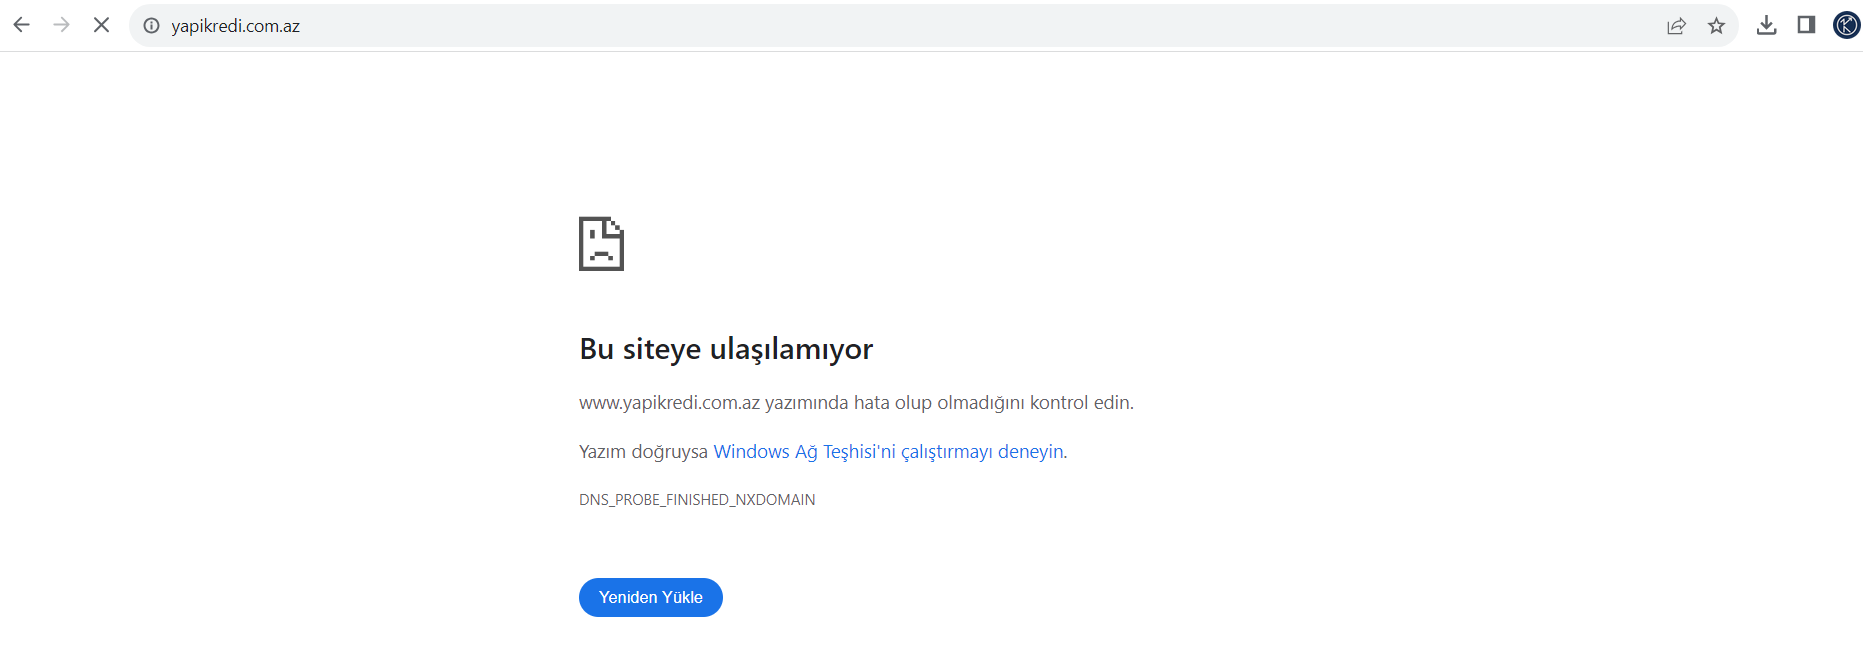Toggle the browser side panel icon

[1806, 25]
